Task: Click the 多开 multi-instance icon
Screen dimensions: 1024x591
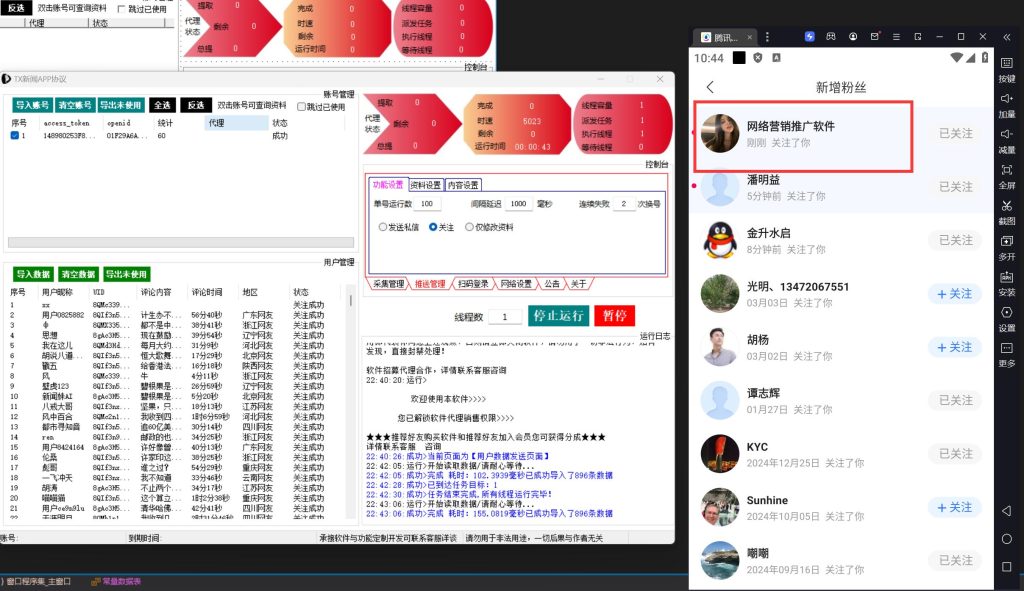Action: pos(1006,242)
